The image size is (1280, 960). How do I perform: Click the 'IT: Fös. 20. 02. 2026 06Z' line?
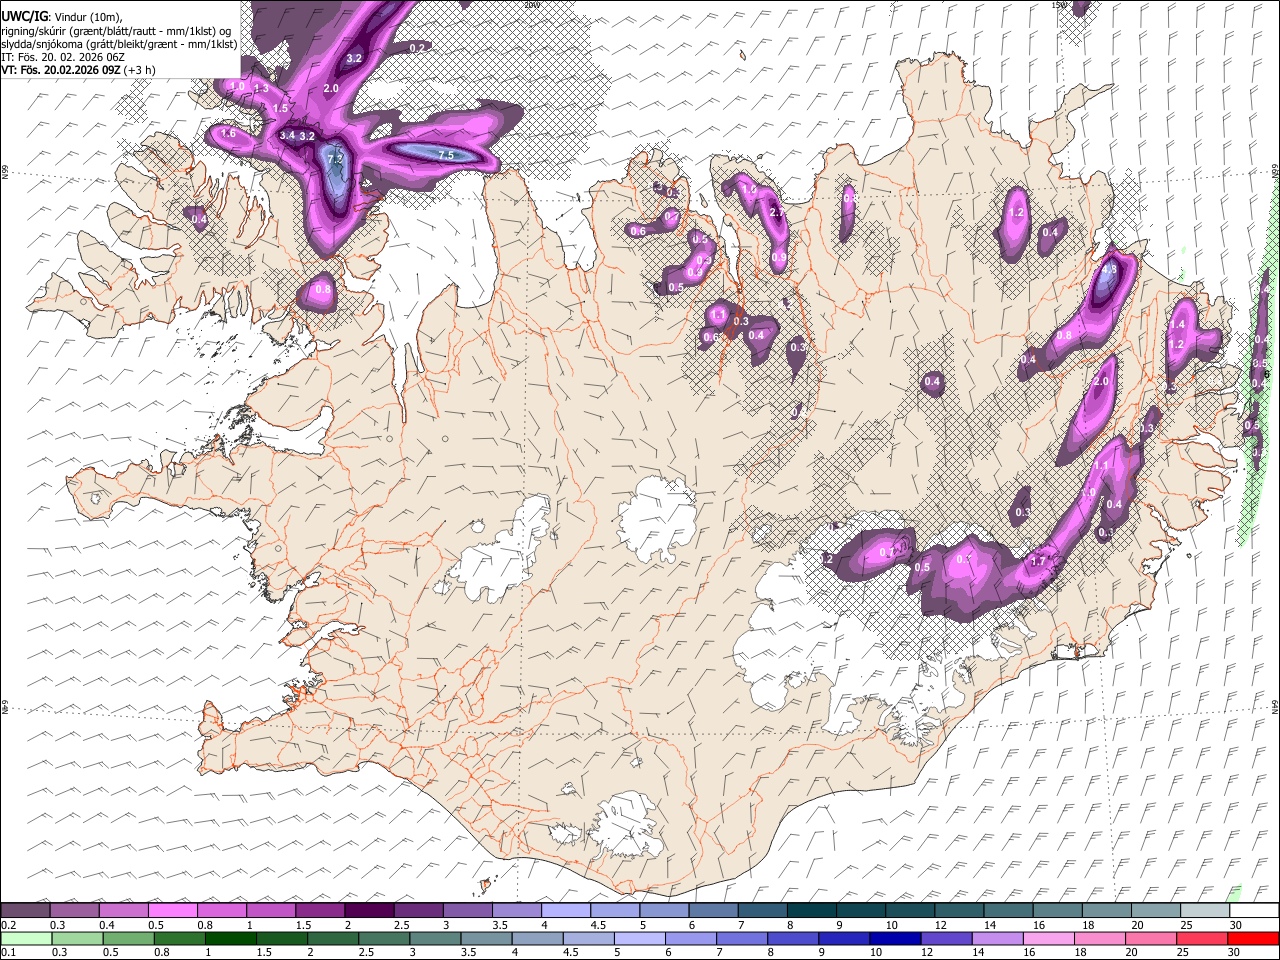tap(63, 57)
